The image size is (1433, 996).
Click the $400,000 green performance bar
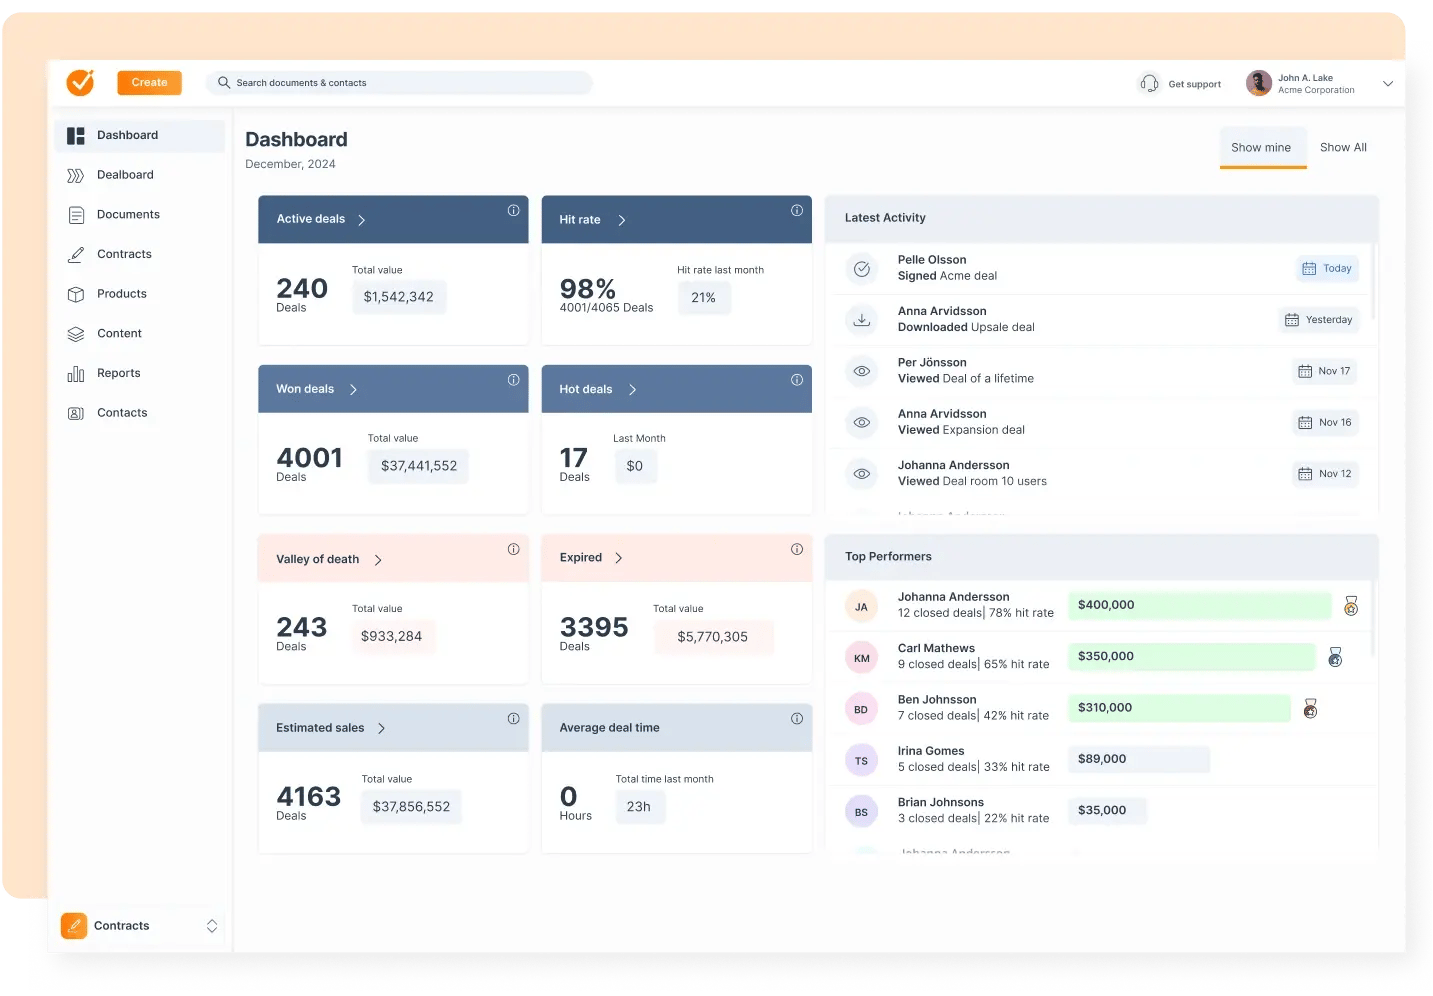pyautogui.click(x=1199, y=606)
